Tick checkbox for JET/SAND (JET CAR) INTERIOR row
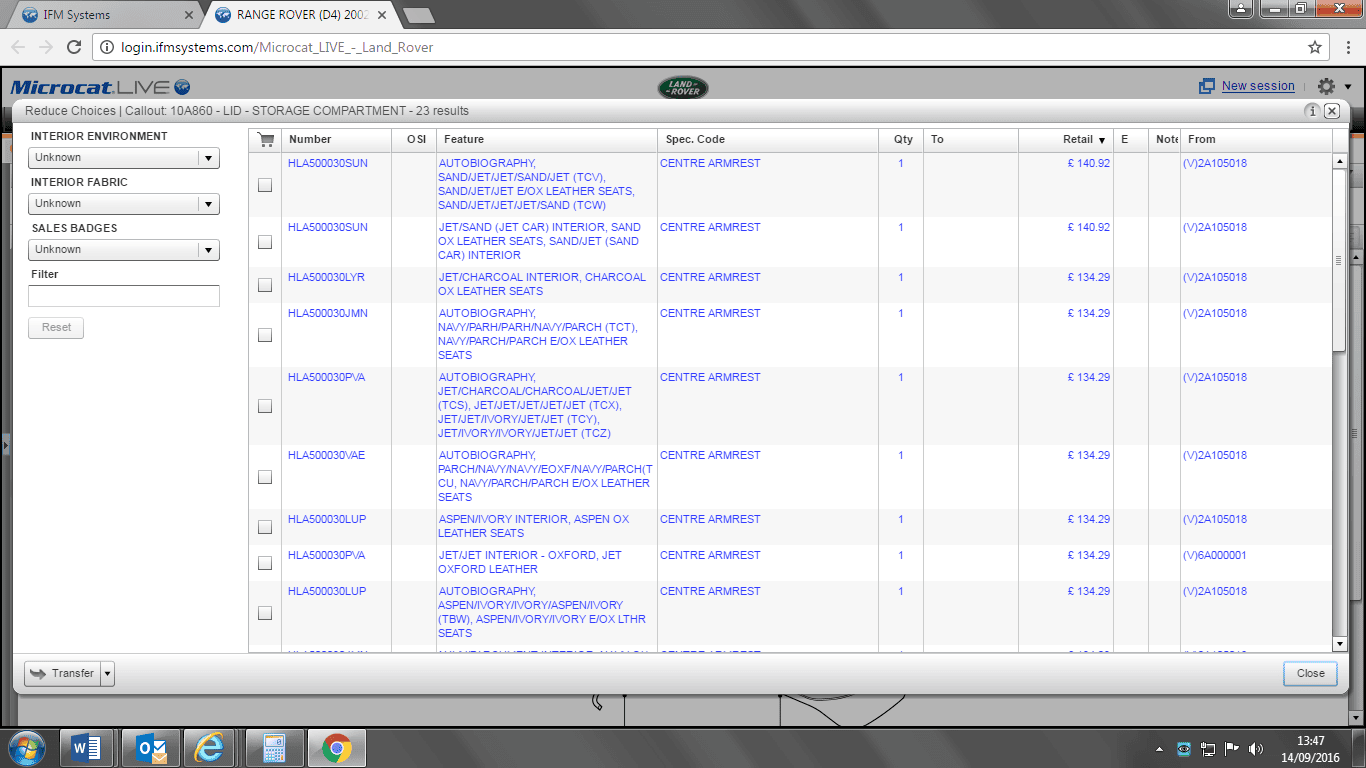The image size is (1366, 768). click(x=265, y=242)
